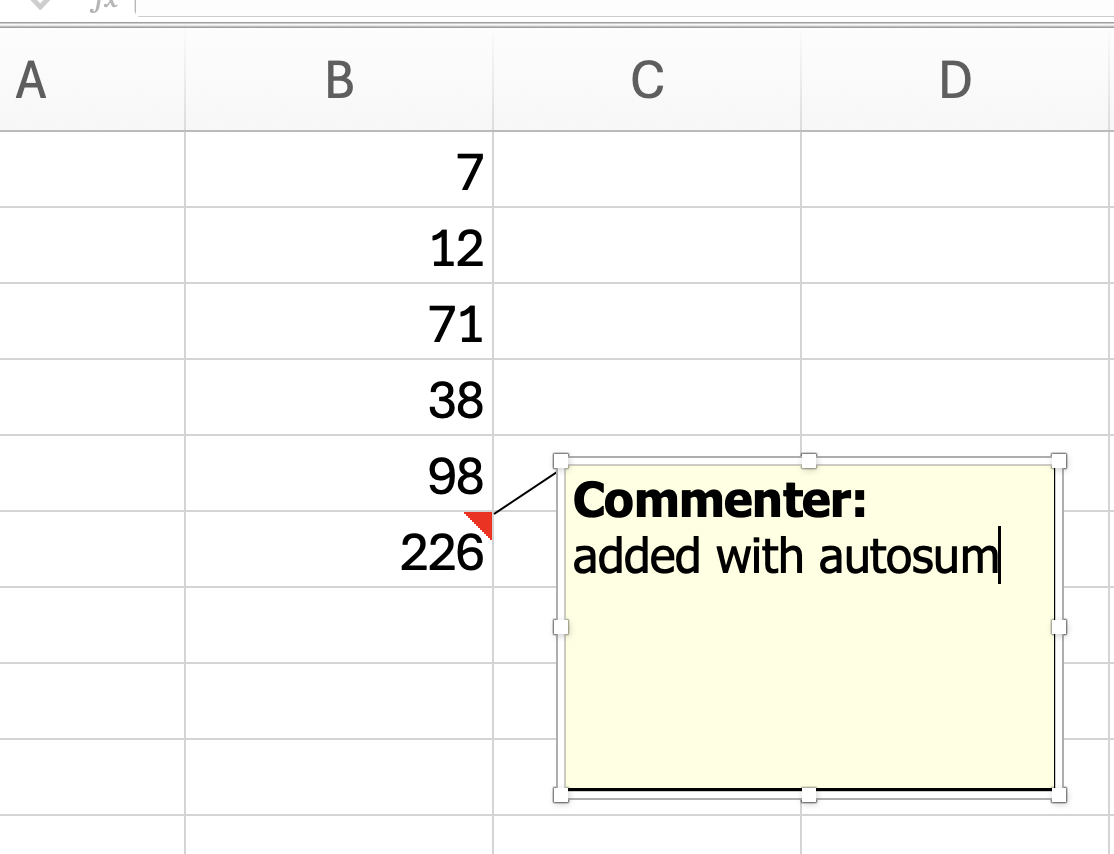1114x854 pixels.
Task: Select the bottom-middle resize handle of the comment
Action: pos(808,795)
